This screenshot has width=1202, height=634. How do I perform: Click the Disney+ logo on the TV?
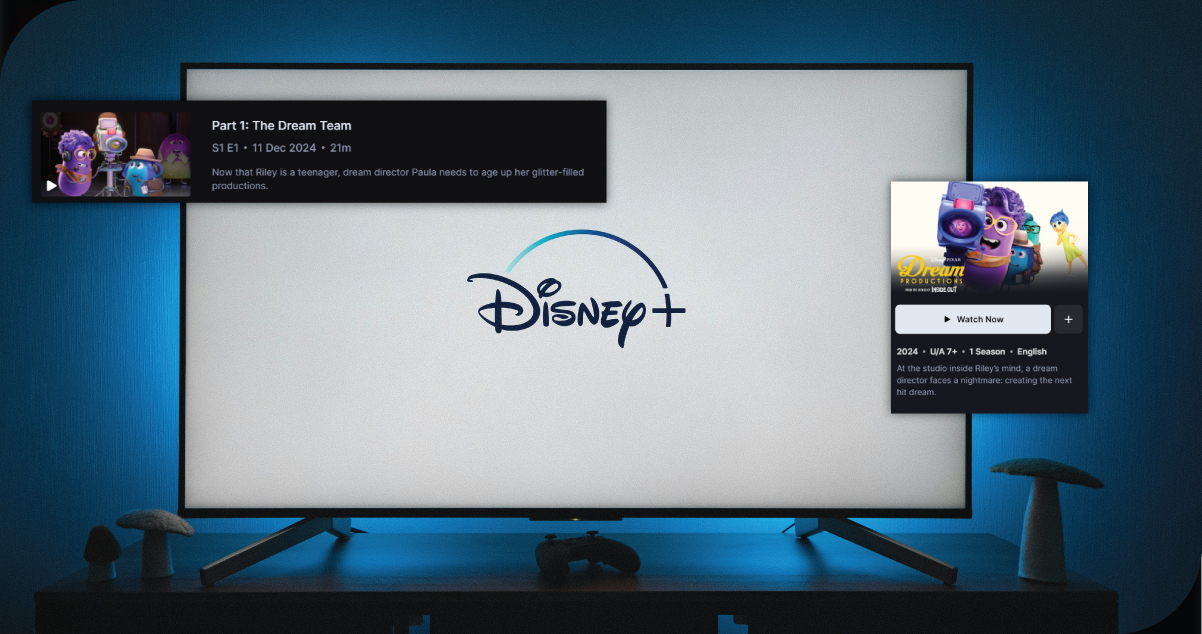[575, 290]
